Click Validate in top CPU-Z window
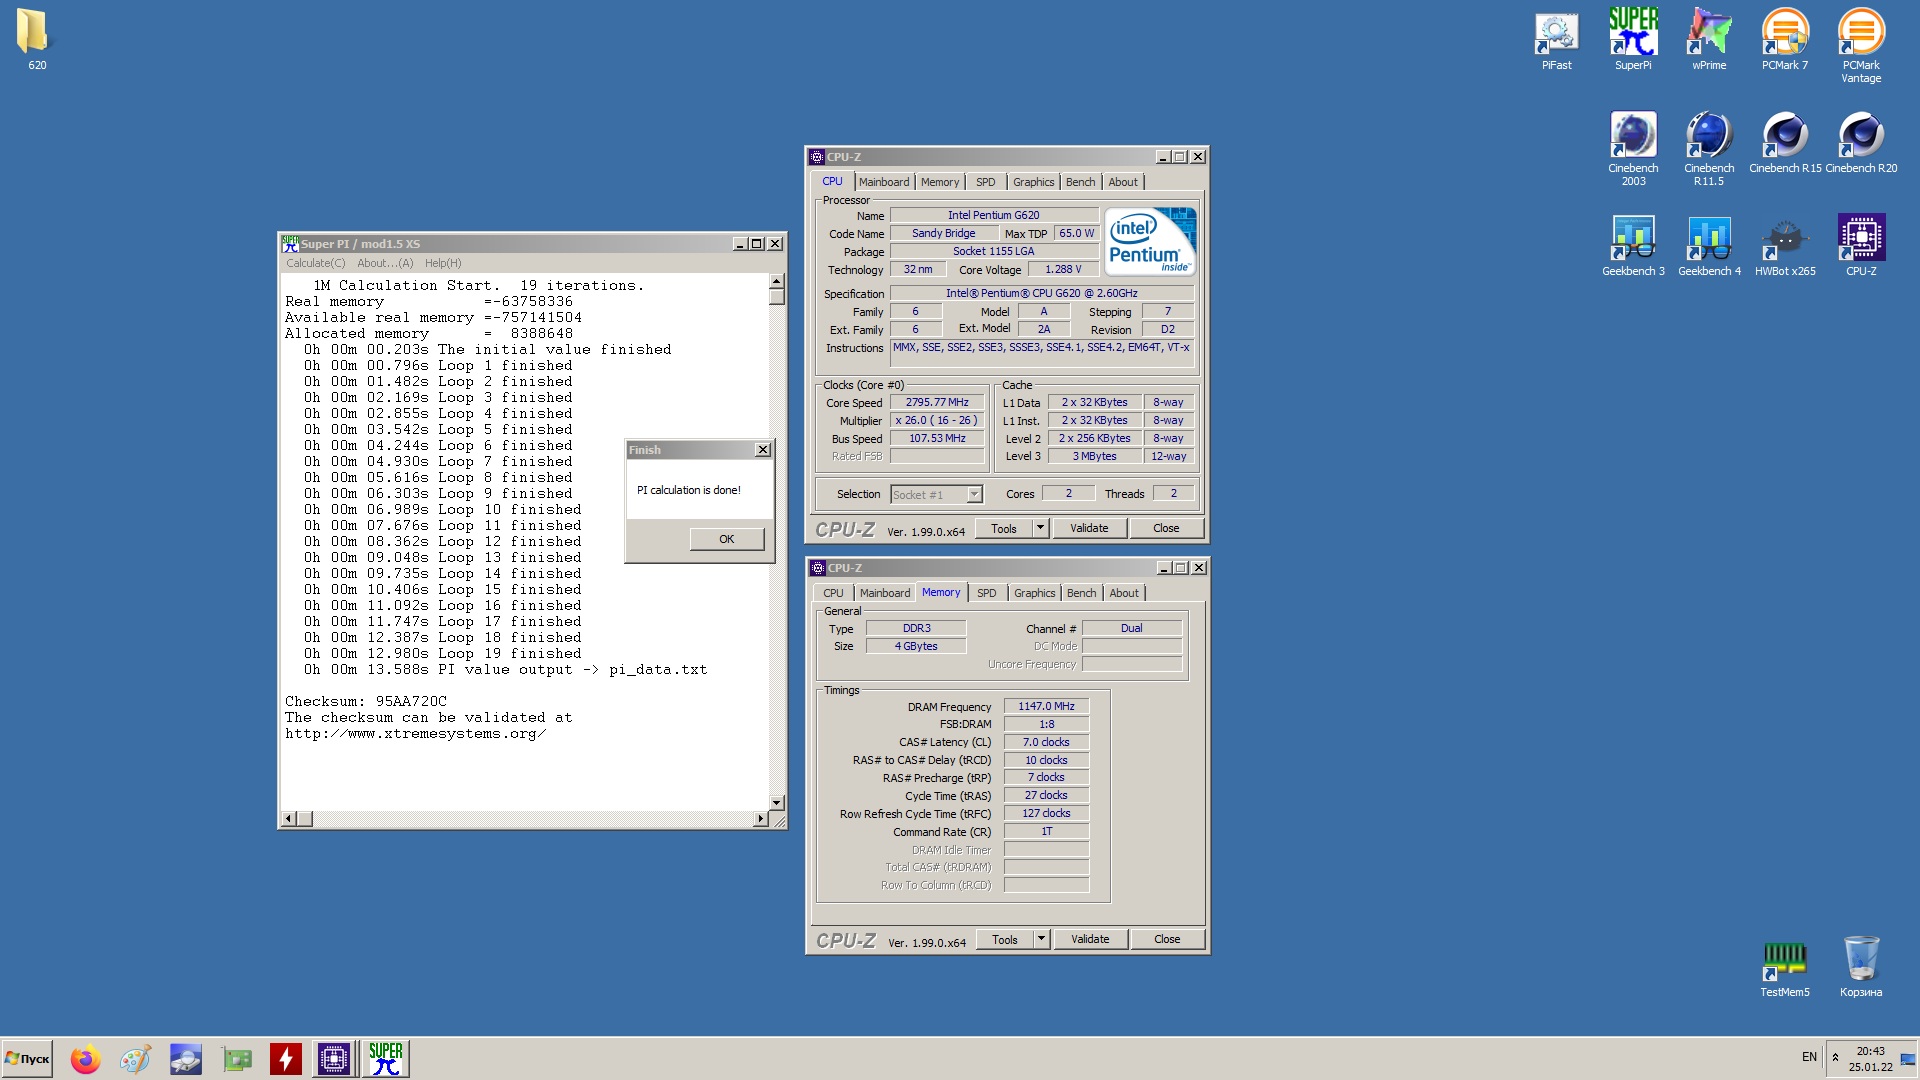The image size is (1920, 1080). 1090,529
